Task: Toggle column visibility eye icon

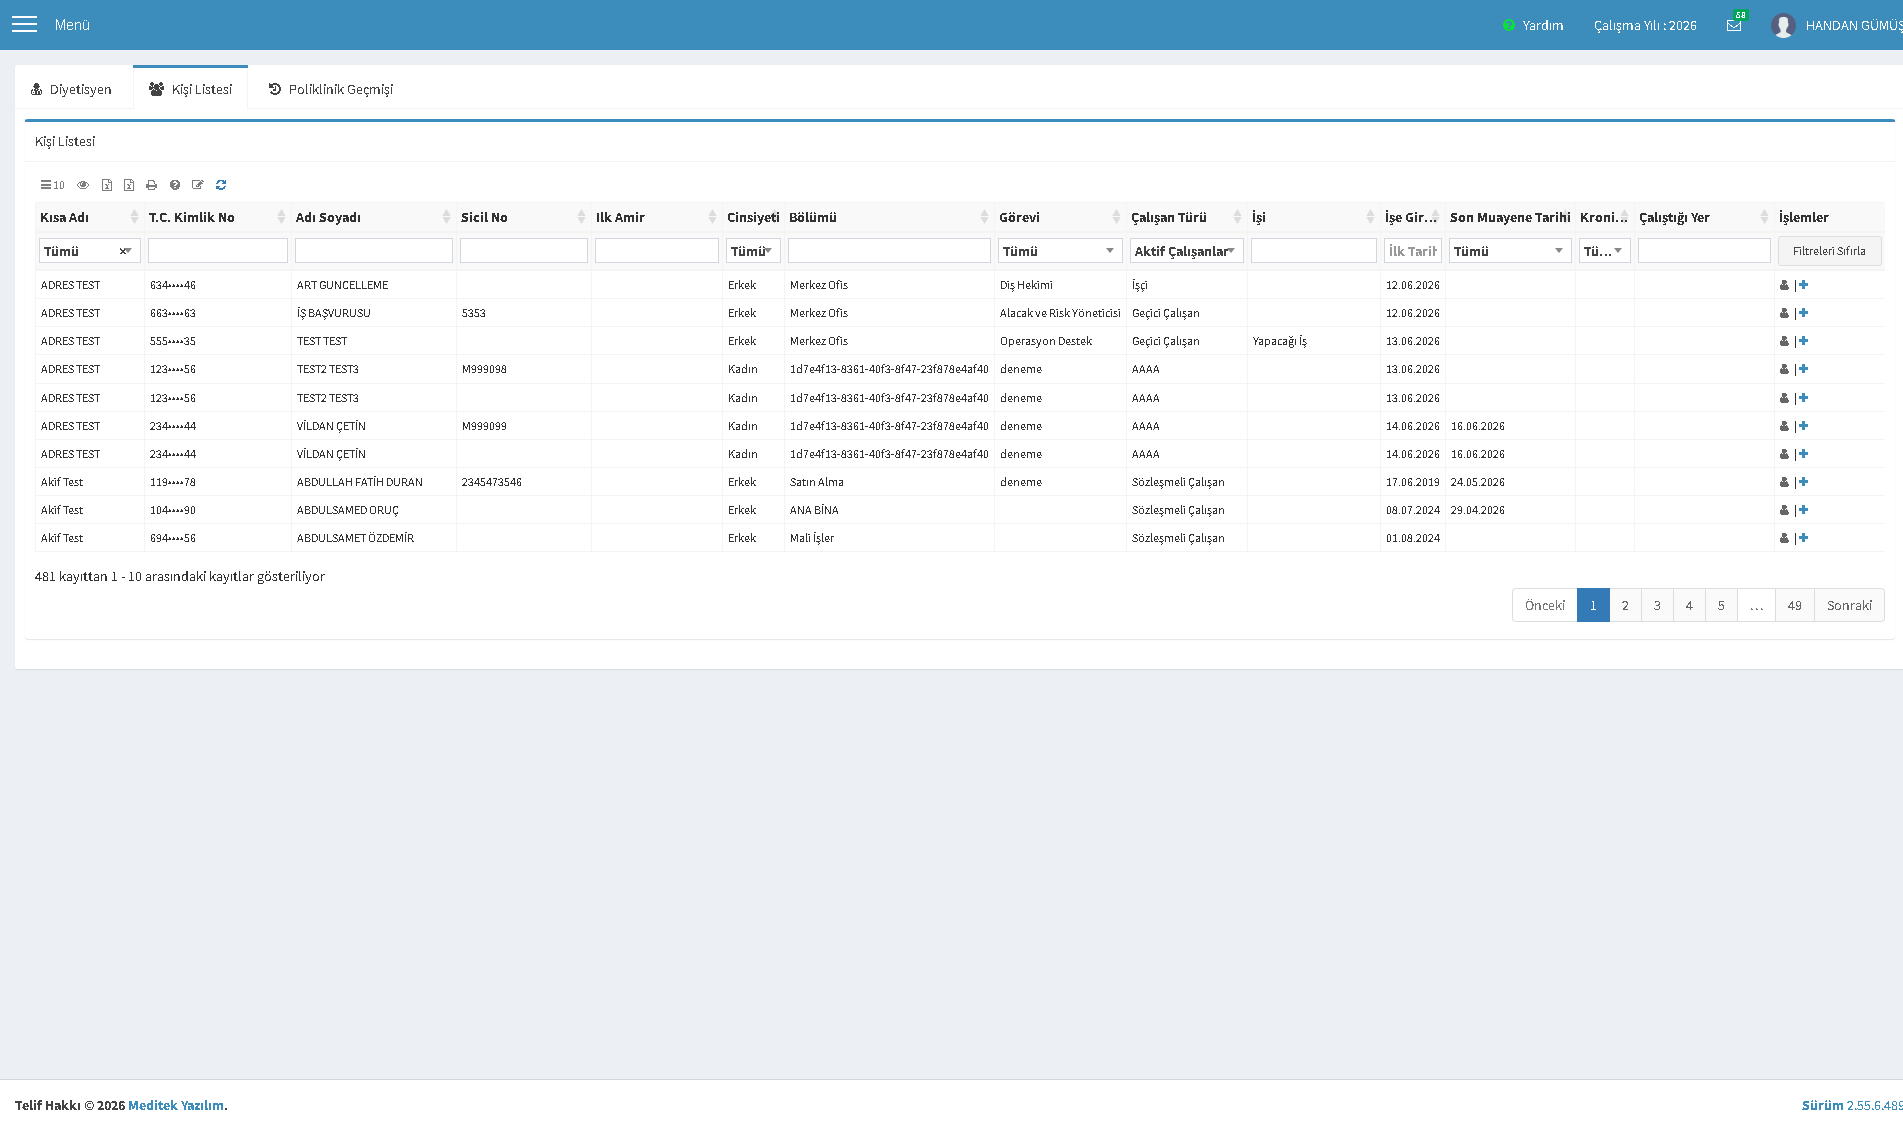Action: click(83, 185)
